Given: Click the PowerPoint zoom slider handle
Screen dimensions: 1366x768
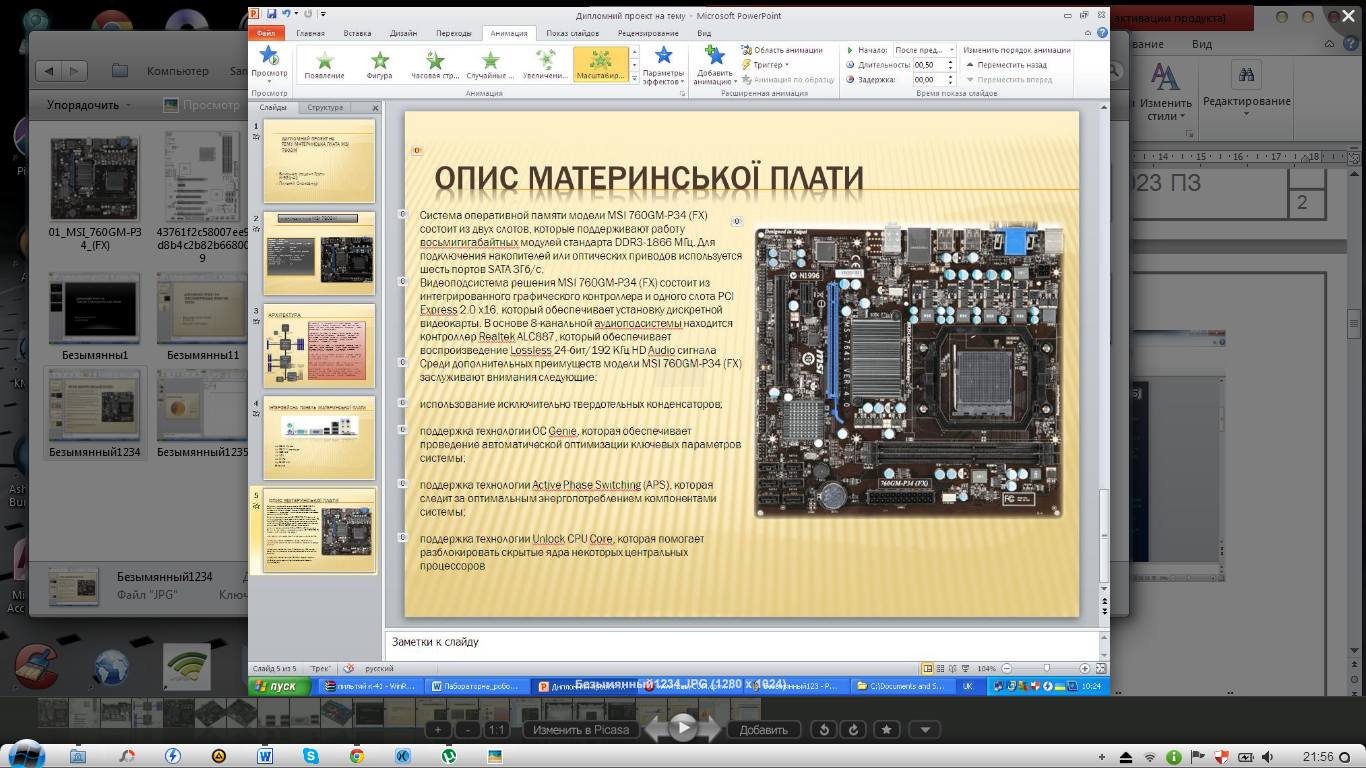Looking at the screenshot, I should [x=1046, y=668].
